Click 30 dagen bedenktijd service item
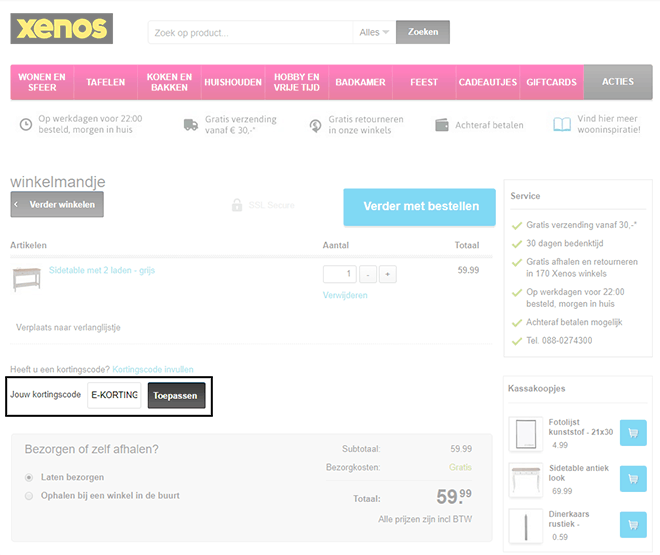 [x=564, y=243]
